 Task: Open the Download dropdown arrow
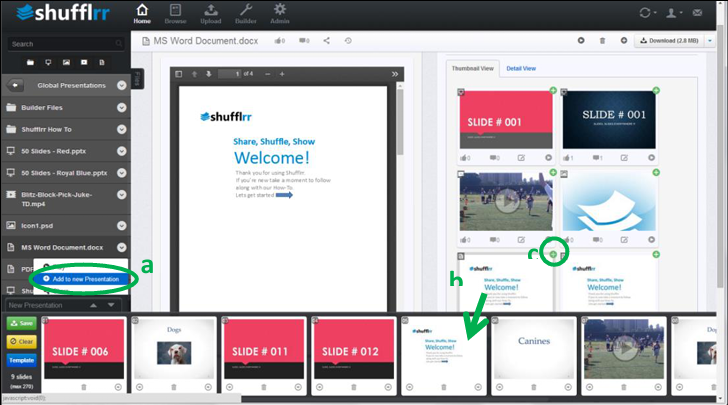pos(710,41)
